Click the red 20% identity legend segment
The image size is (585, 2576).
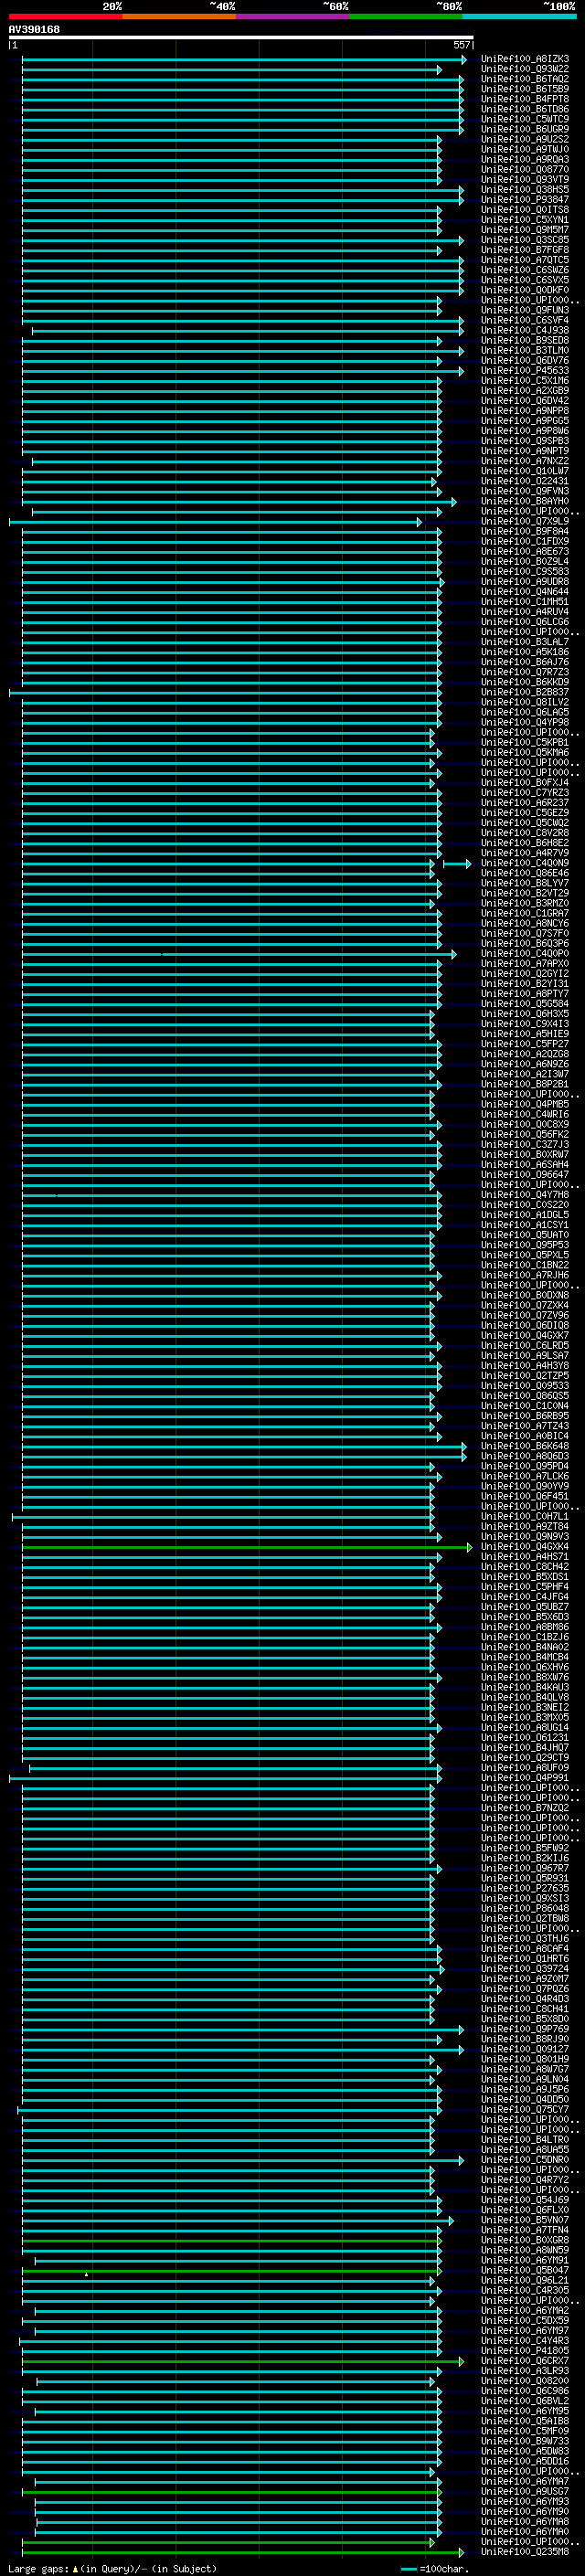[x=65, y=16]
